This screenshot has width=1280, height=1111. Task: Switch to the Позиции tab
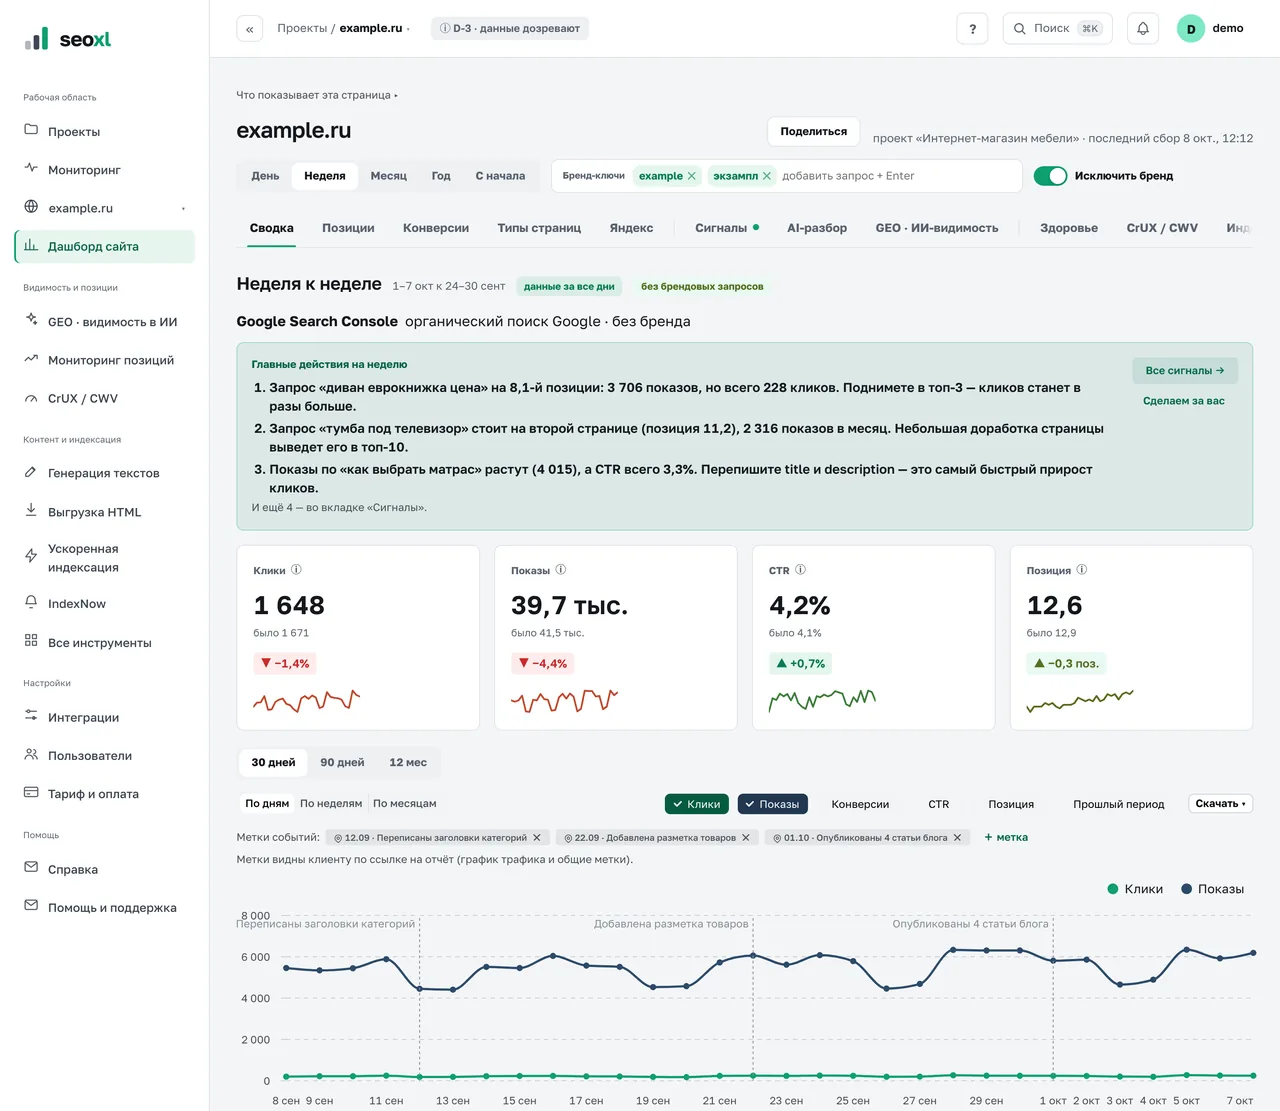tap(348, 228)
